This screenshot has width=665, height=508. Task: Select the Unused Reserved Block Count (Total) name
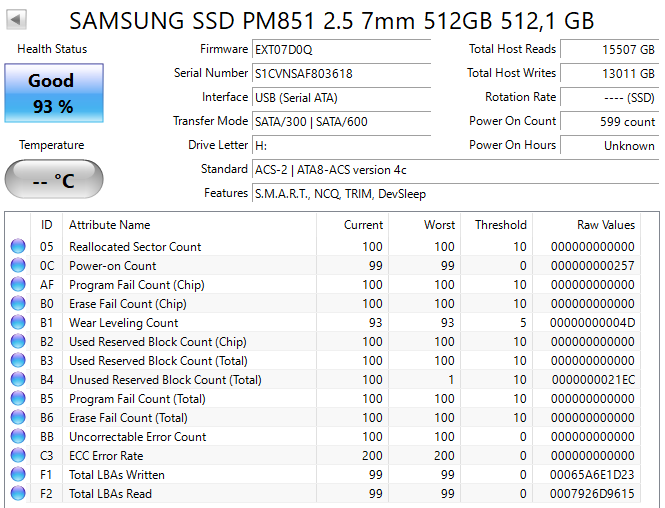pyautogui.click(x=165, y=380)
